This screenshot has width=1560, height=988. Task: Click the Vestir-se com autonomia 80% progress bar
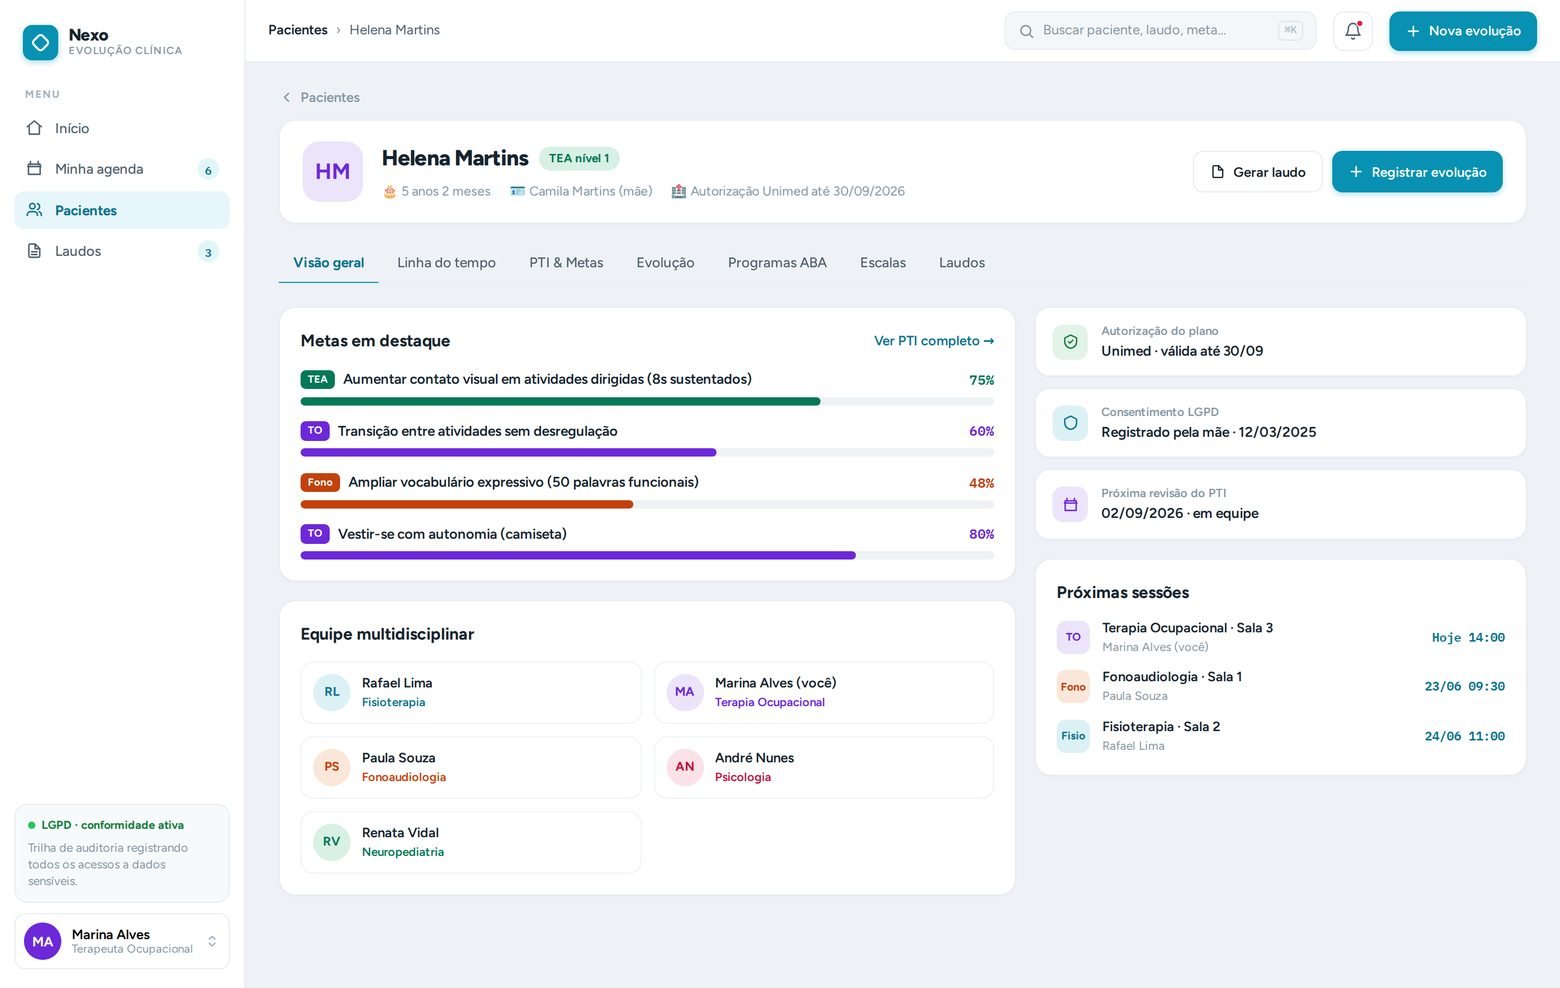(647, 556)
